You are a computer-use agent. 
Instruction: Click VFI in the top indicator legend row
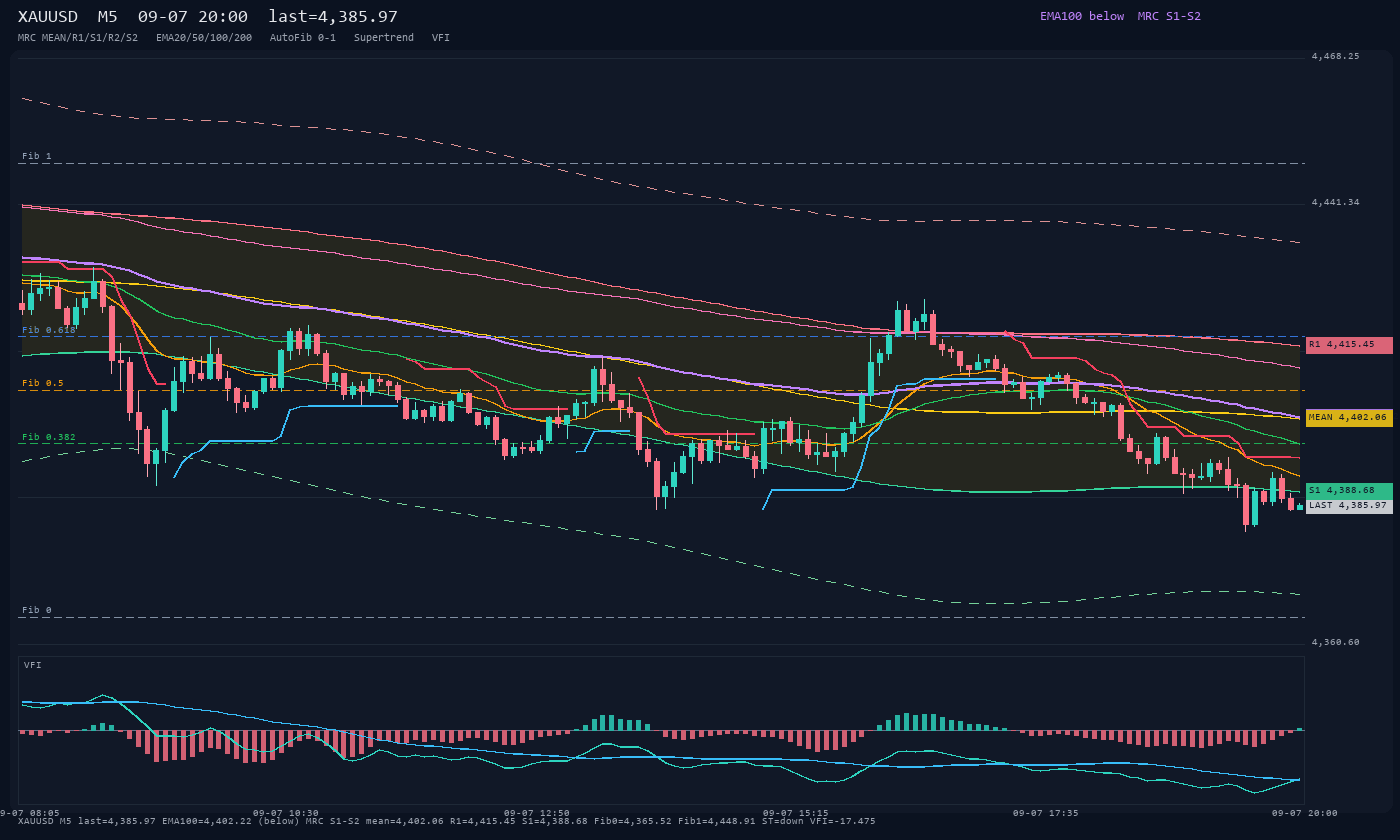click(441, 38)
